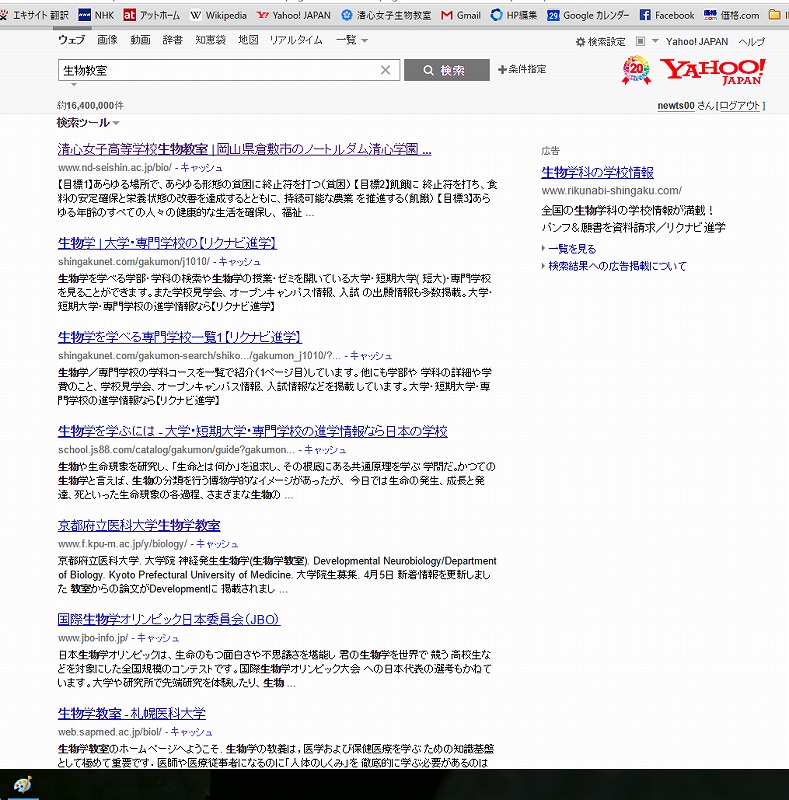Select the リアルタイム search tab

tap(296, 40)
